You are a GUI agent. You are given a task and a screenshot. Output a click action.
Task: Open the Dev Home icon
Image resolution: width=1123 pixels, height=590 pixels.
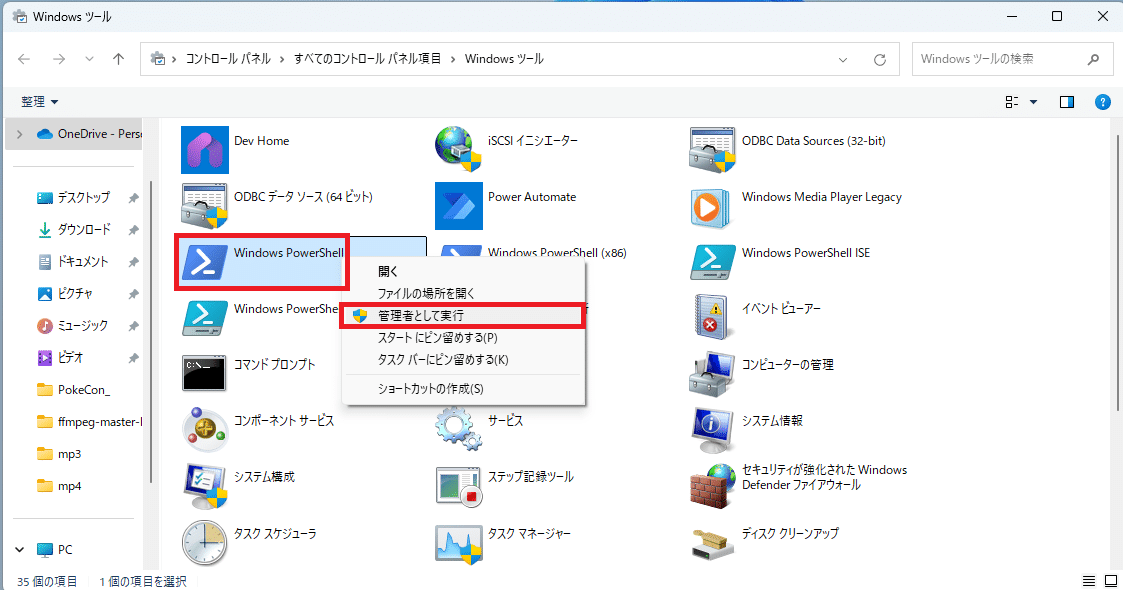pyautogui.click(x=205, y=150)
